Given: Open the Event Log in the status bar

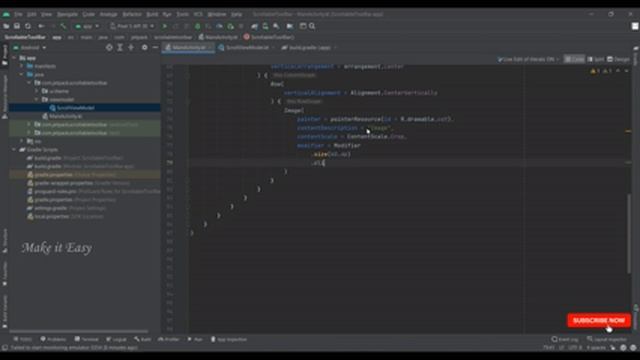Looking at the screenshot, I should (x=565, y=340).
